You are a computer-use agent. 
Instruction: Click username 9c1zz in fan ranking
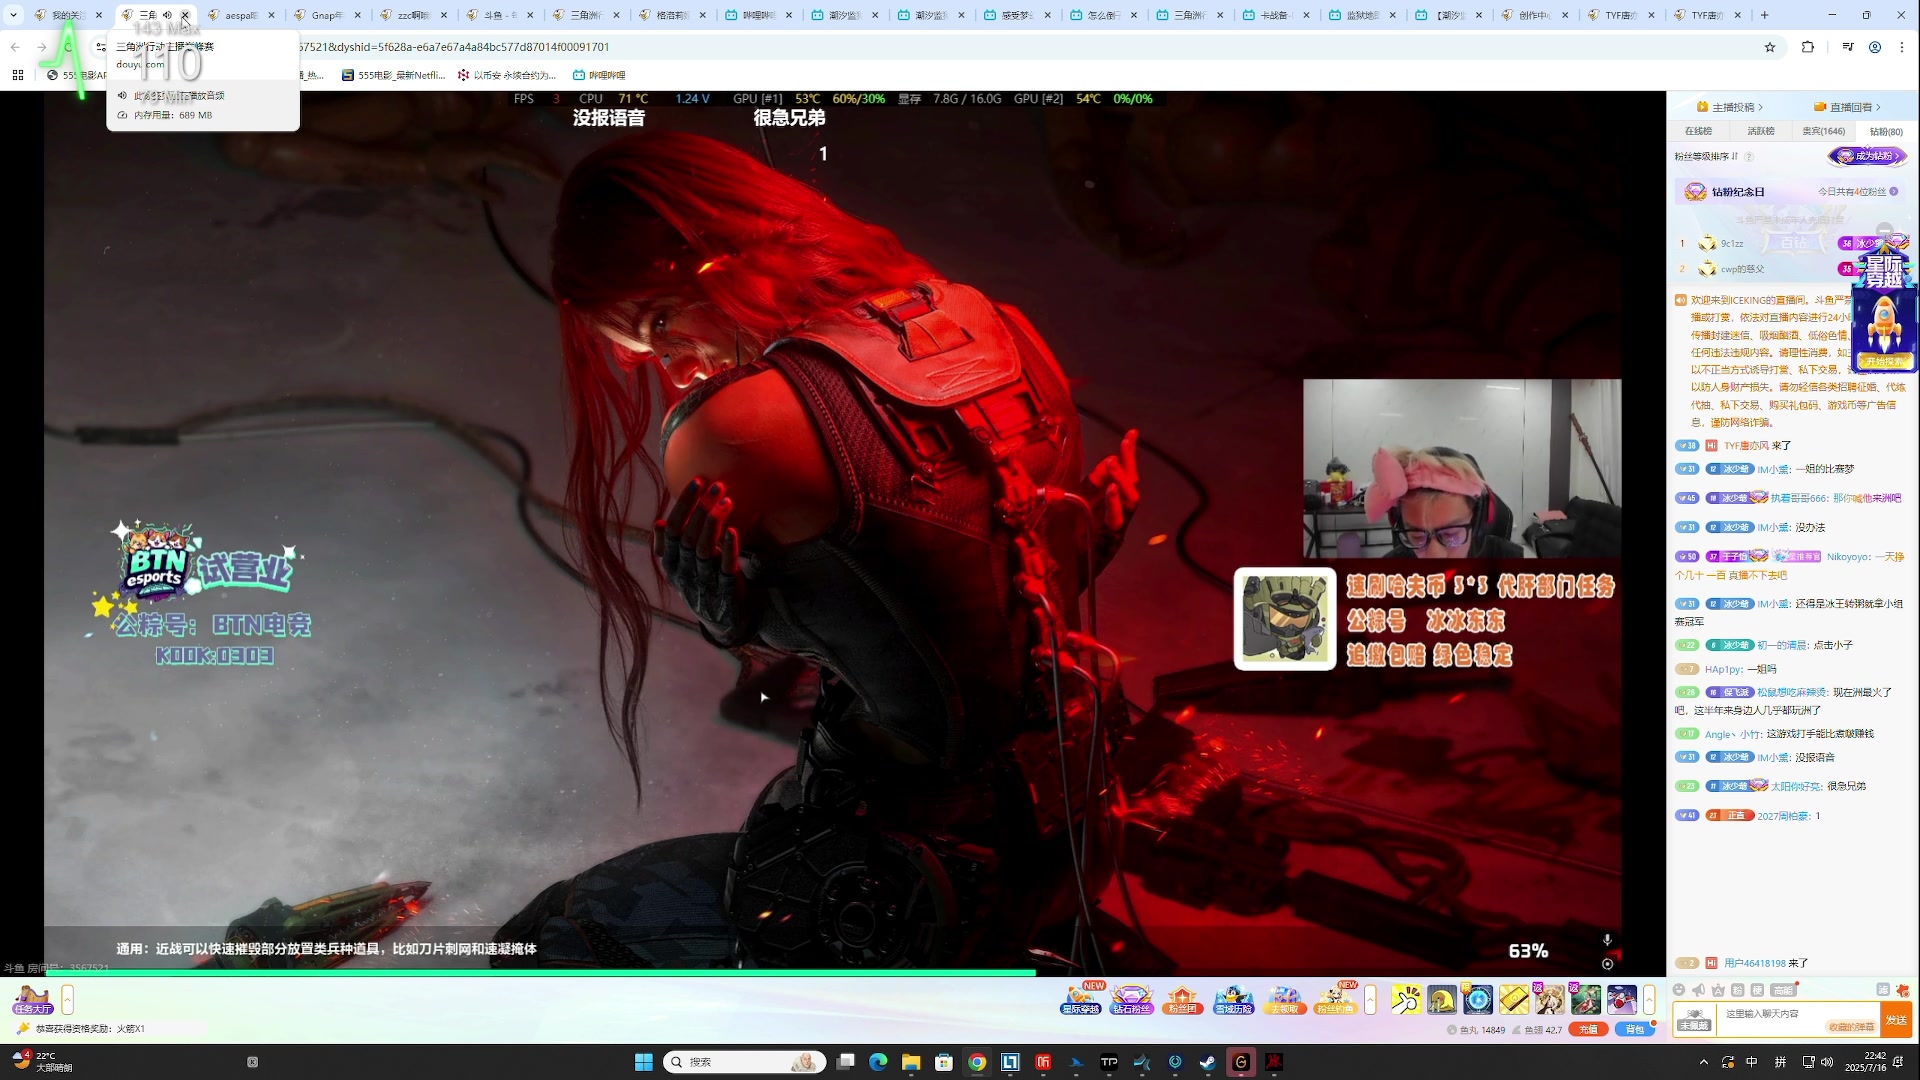pyautogui.click(x=1732, y=243)
